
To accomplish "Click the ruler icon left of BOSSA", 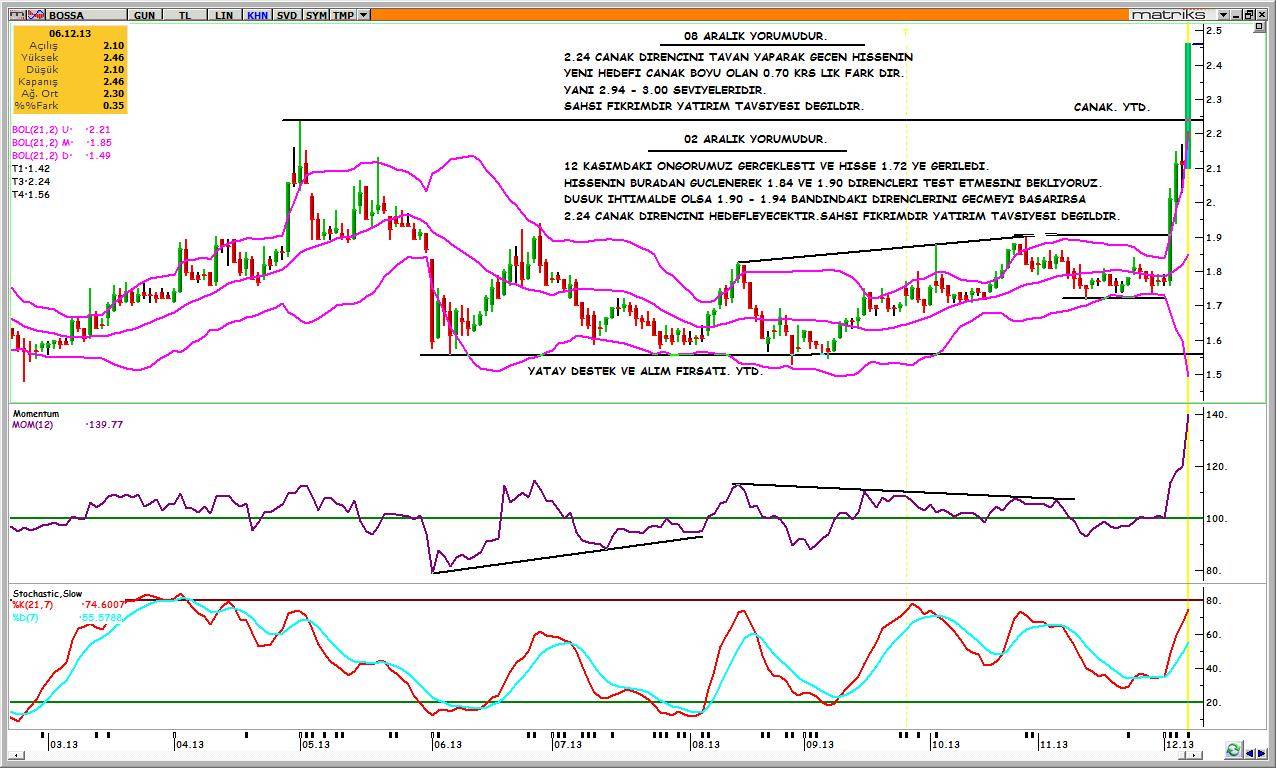I will (x=19, y=15).
